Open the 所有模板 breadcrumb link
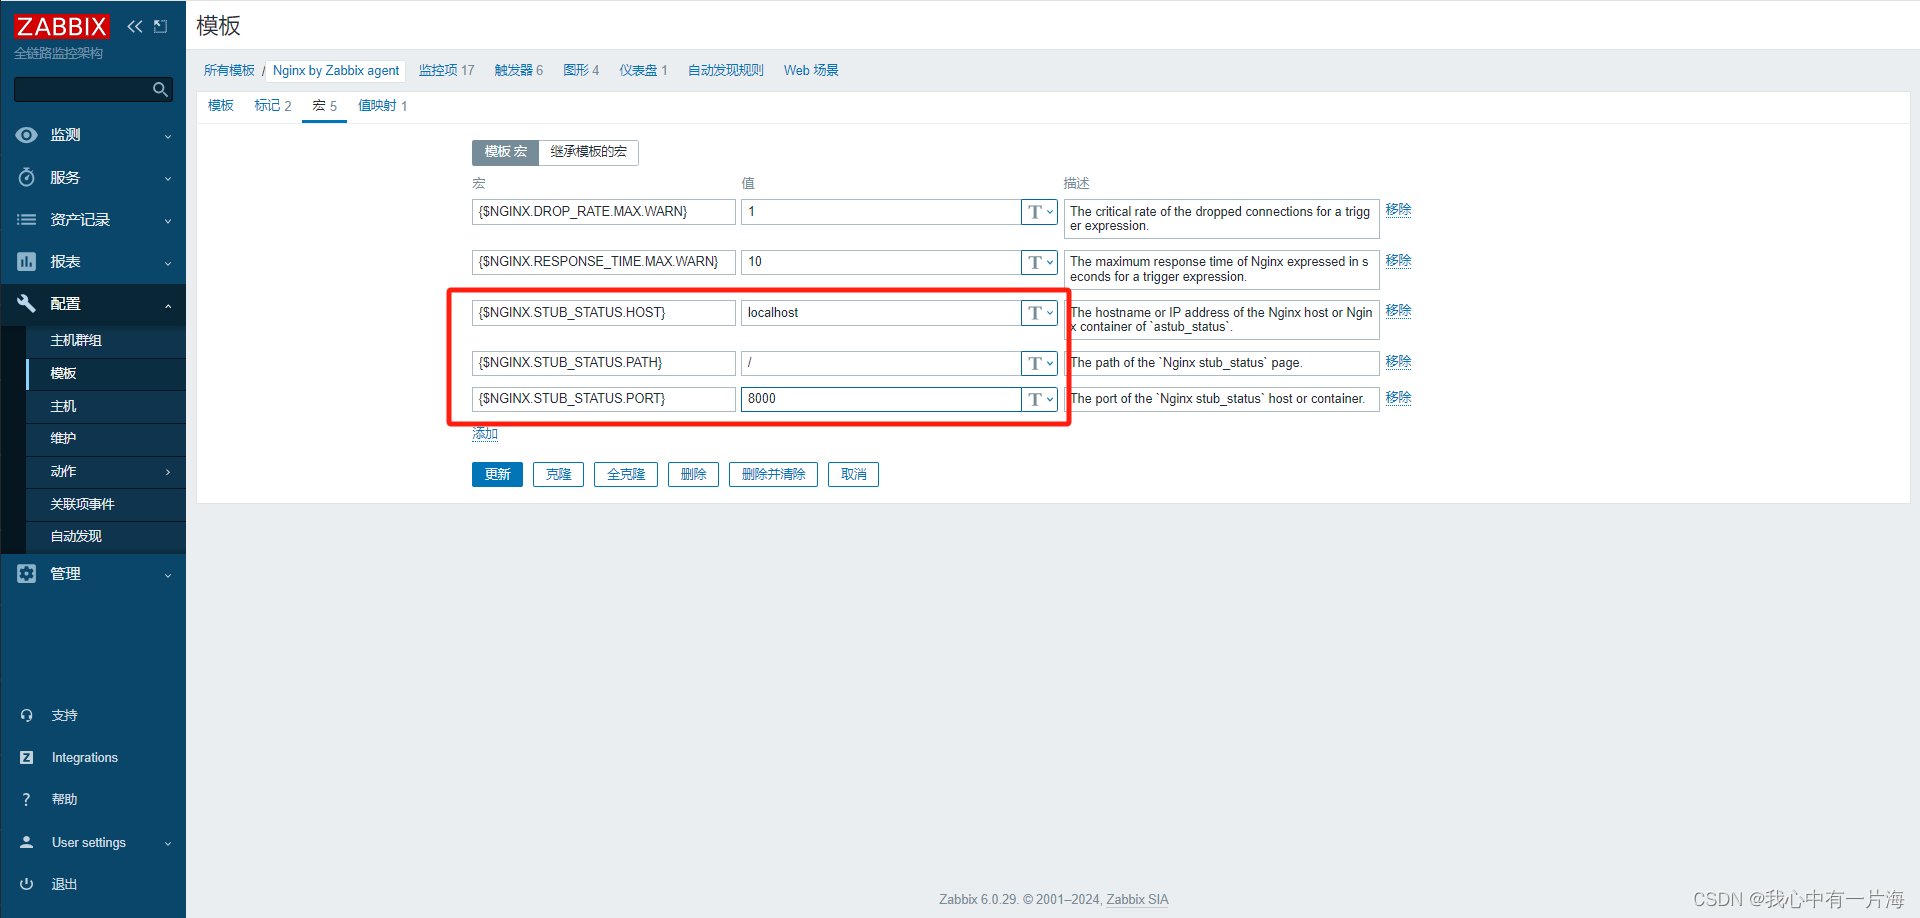The height and width of the screenshot is (918, 1920). (x=229, y=70)
